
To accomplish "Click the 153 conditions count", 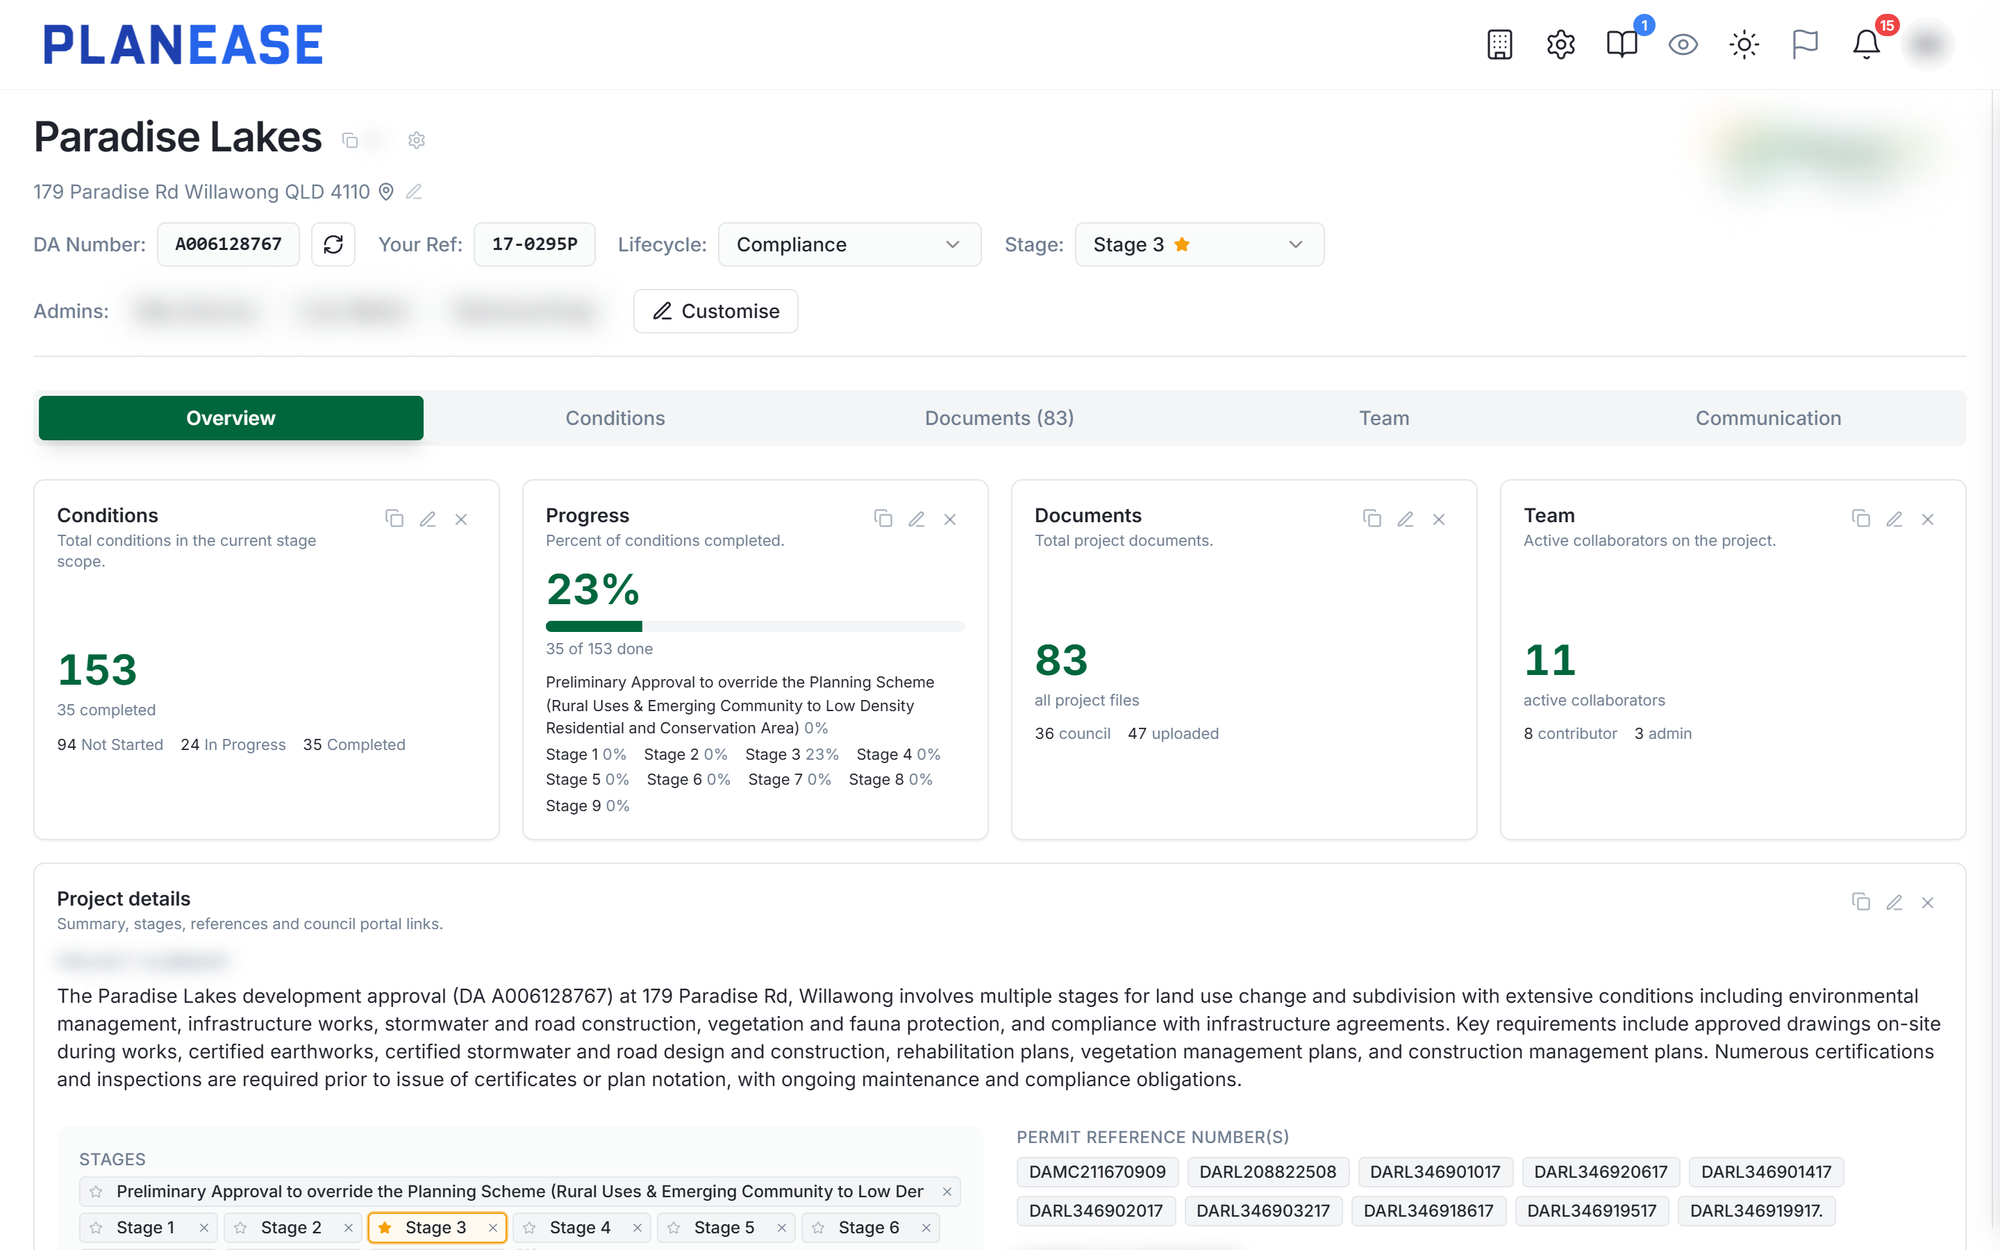I will tap(97, 670).
